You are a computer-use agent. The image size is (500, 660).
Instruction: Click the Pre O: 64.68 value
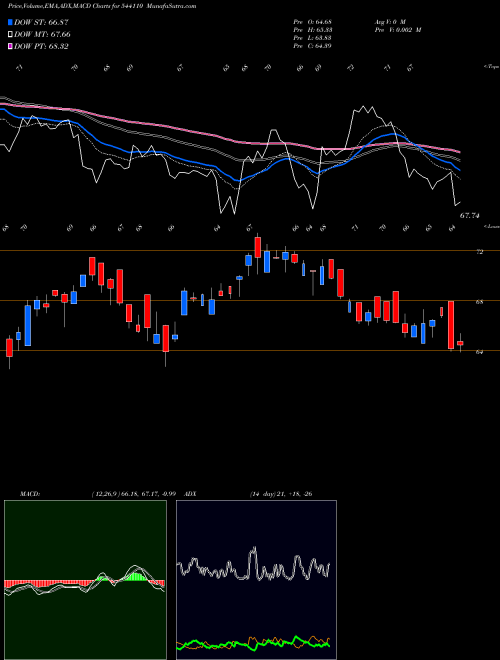click(313, 22)
